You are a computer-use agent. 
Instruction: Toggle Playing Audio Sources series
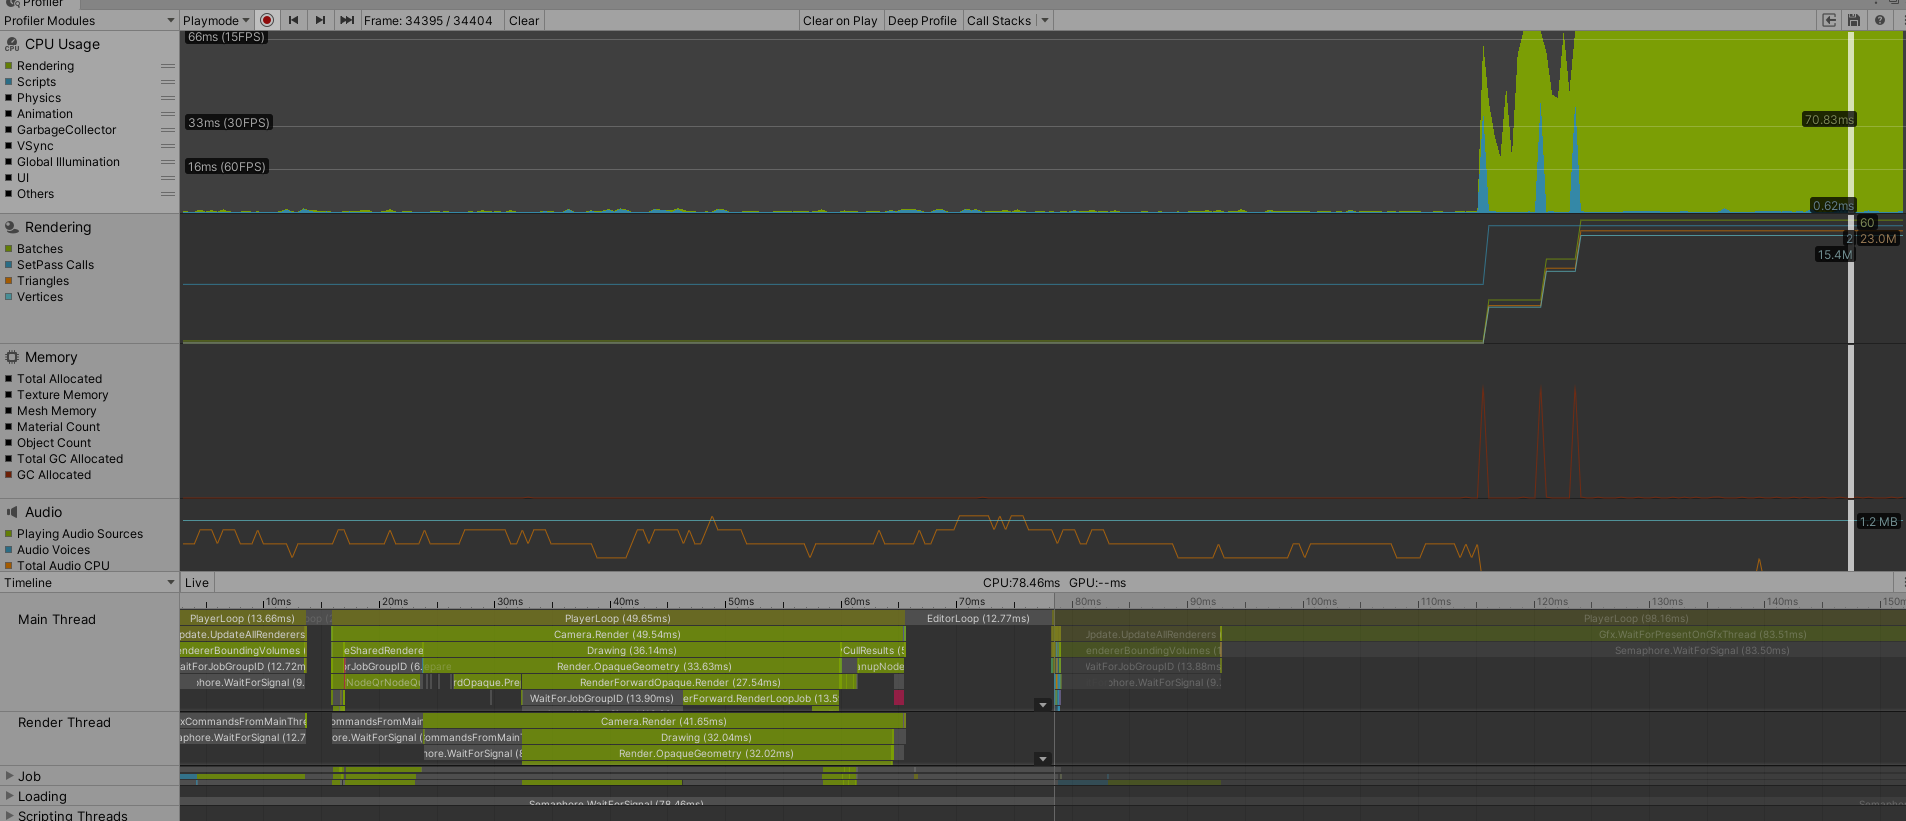[x=9, y=534]
